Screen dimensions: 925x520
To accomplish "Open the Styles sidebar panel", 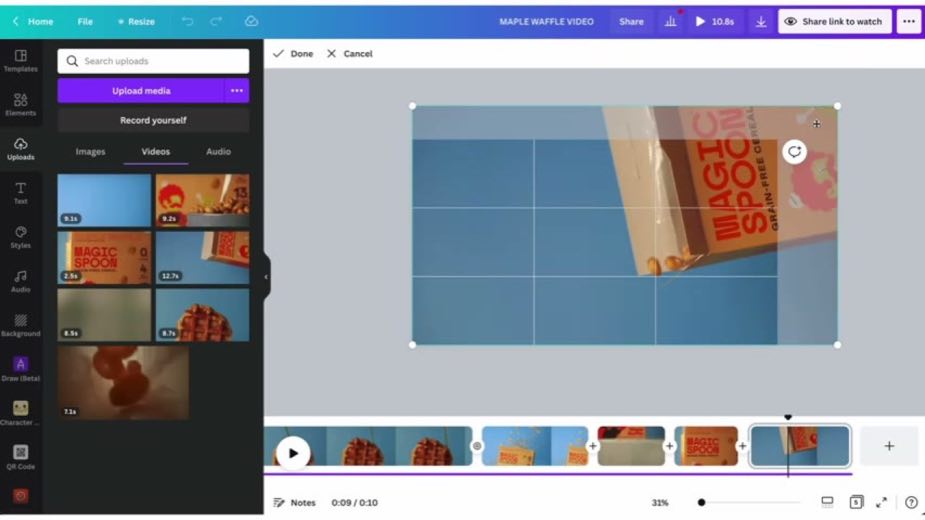I will click(x=21, y=237).
